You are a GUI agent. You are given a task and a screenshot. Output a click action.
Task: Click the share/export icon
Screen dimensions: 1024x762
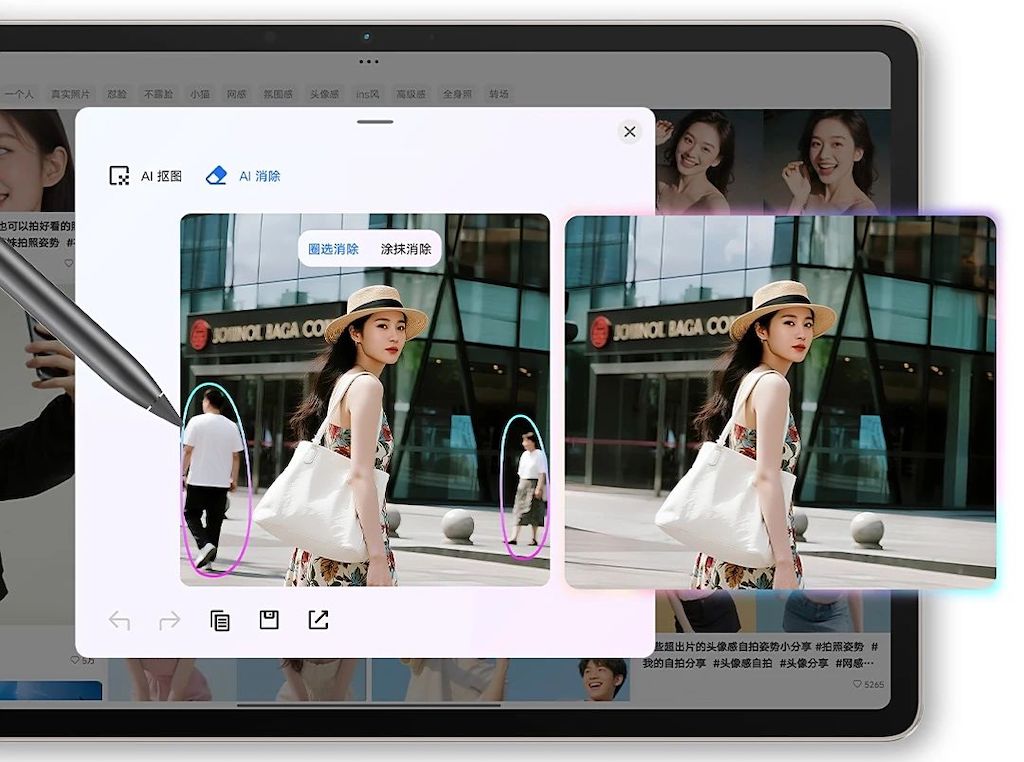(x=318, y=620)
